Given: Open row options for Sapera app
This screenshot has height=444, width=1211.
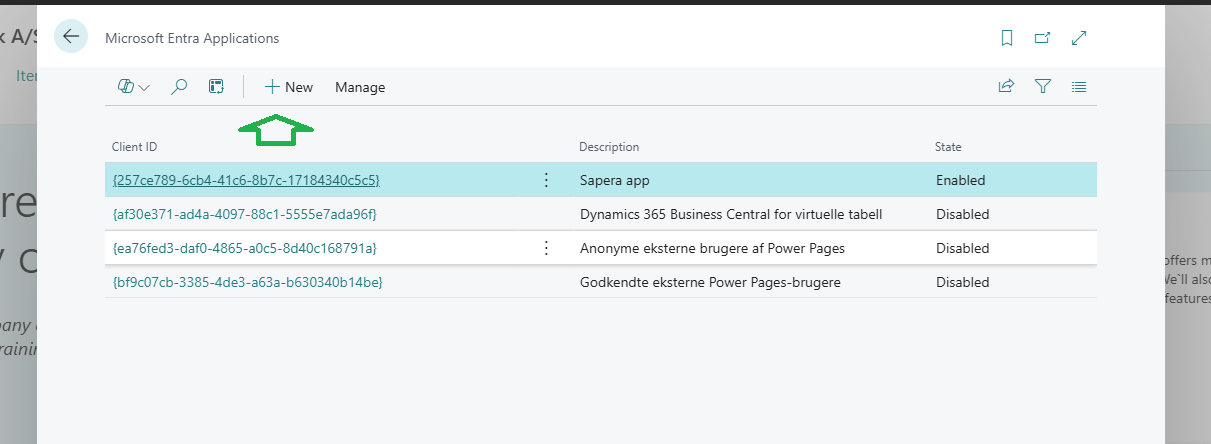Looking at the screenshot, I should tap(546, 180).
